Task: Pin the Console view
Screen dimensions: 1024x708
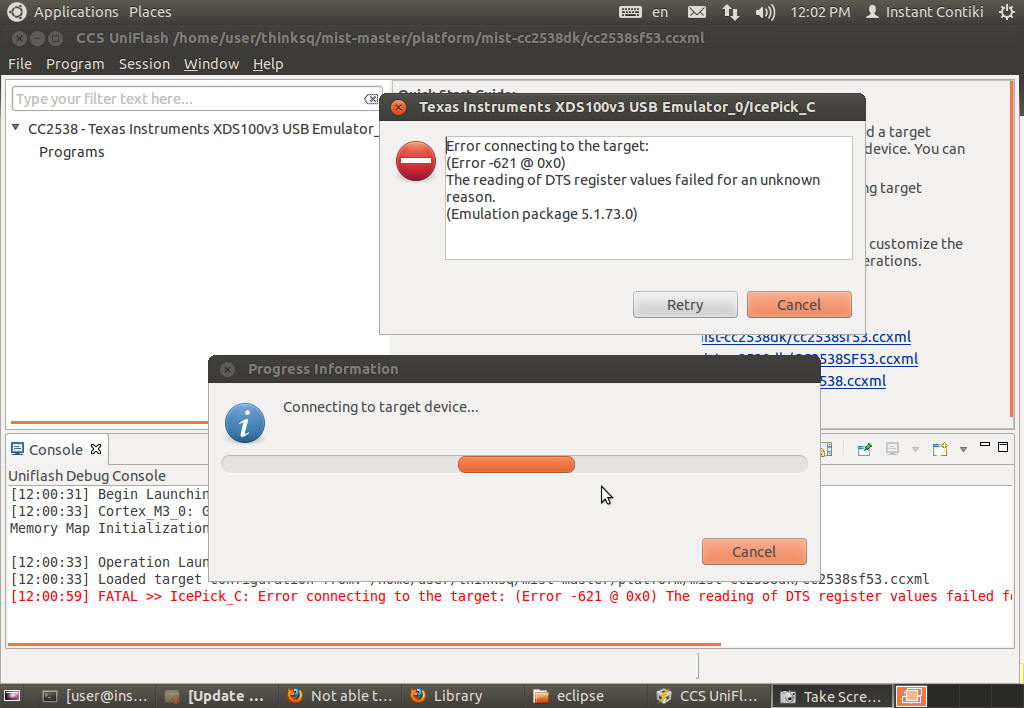Action: [x=865, y=449]
